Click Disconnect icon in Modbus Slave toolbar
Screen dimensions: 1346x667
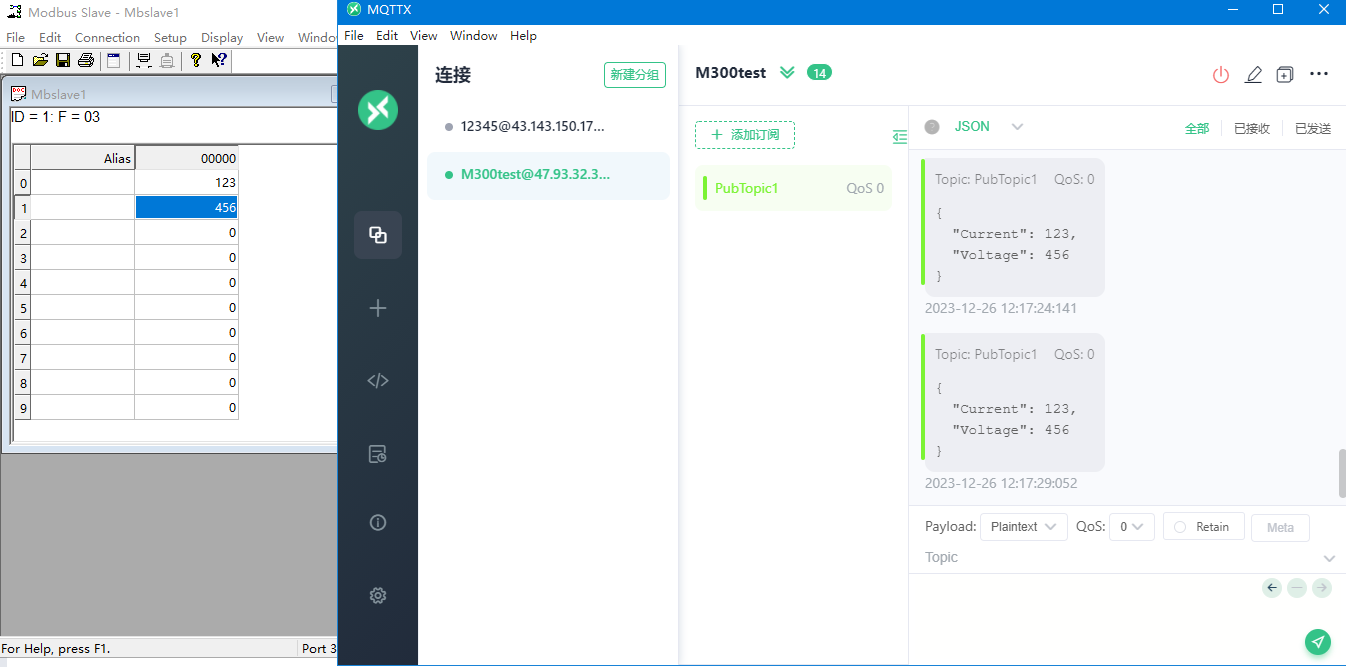[167, 60]
